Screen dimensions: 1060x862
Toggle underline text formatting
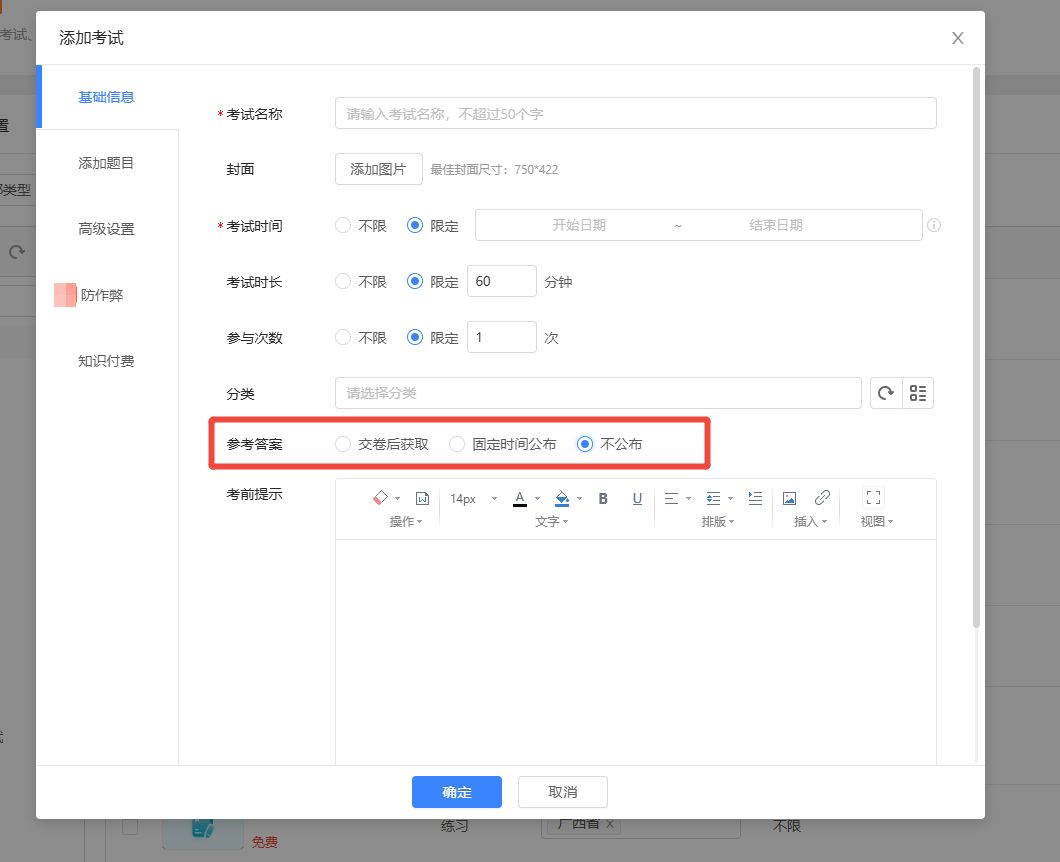tap(637, 498)
